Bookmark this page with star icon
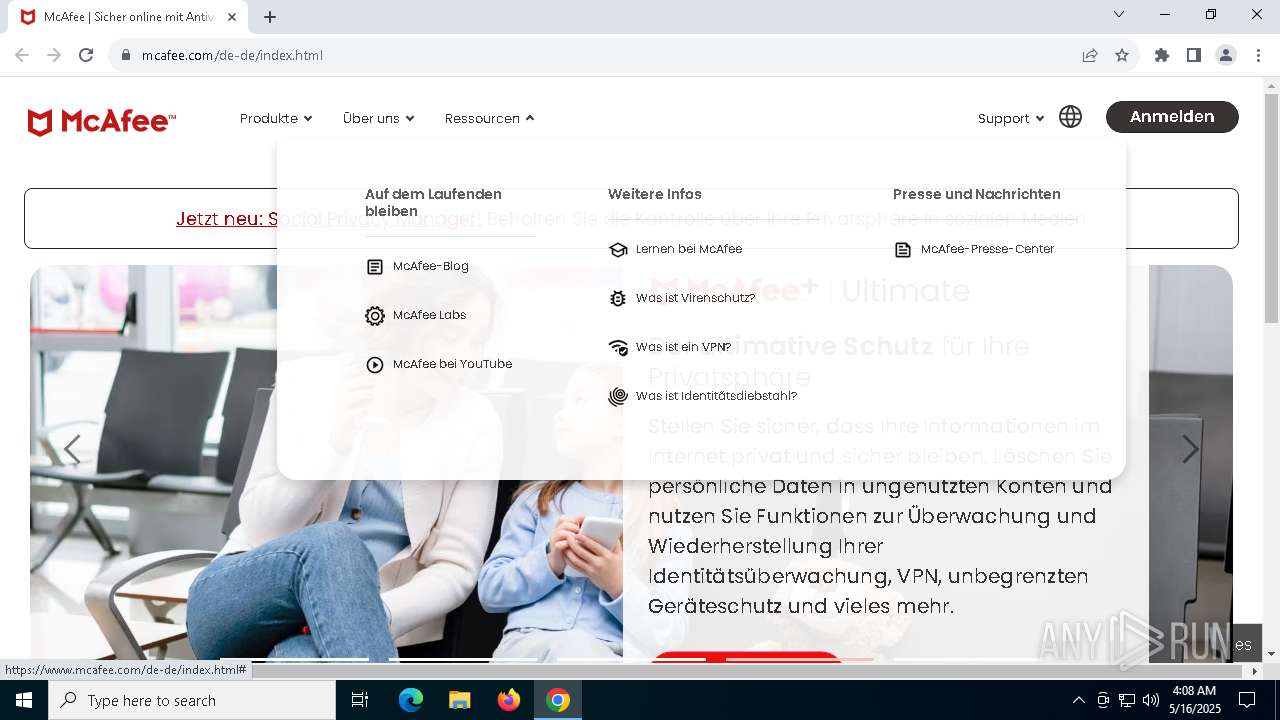 coord(1122,55)
